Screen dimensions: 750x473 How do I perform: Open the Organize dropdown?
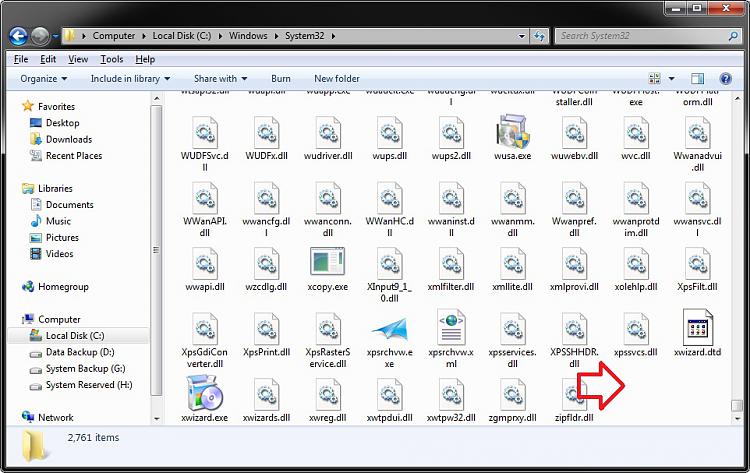point(44,78)
